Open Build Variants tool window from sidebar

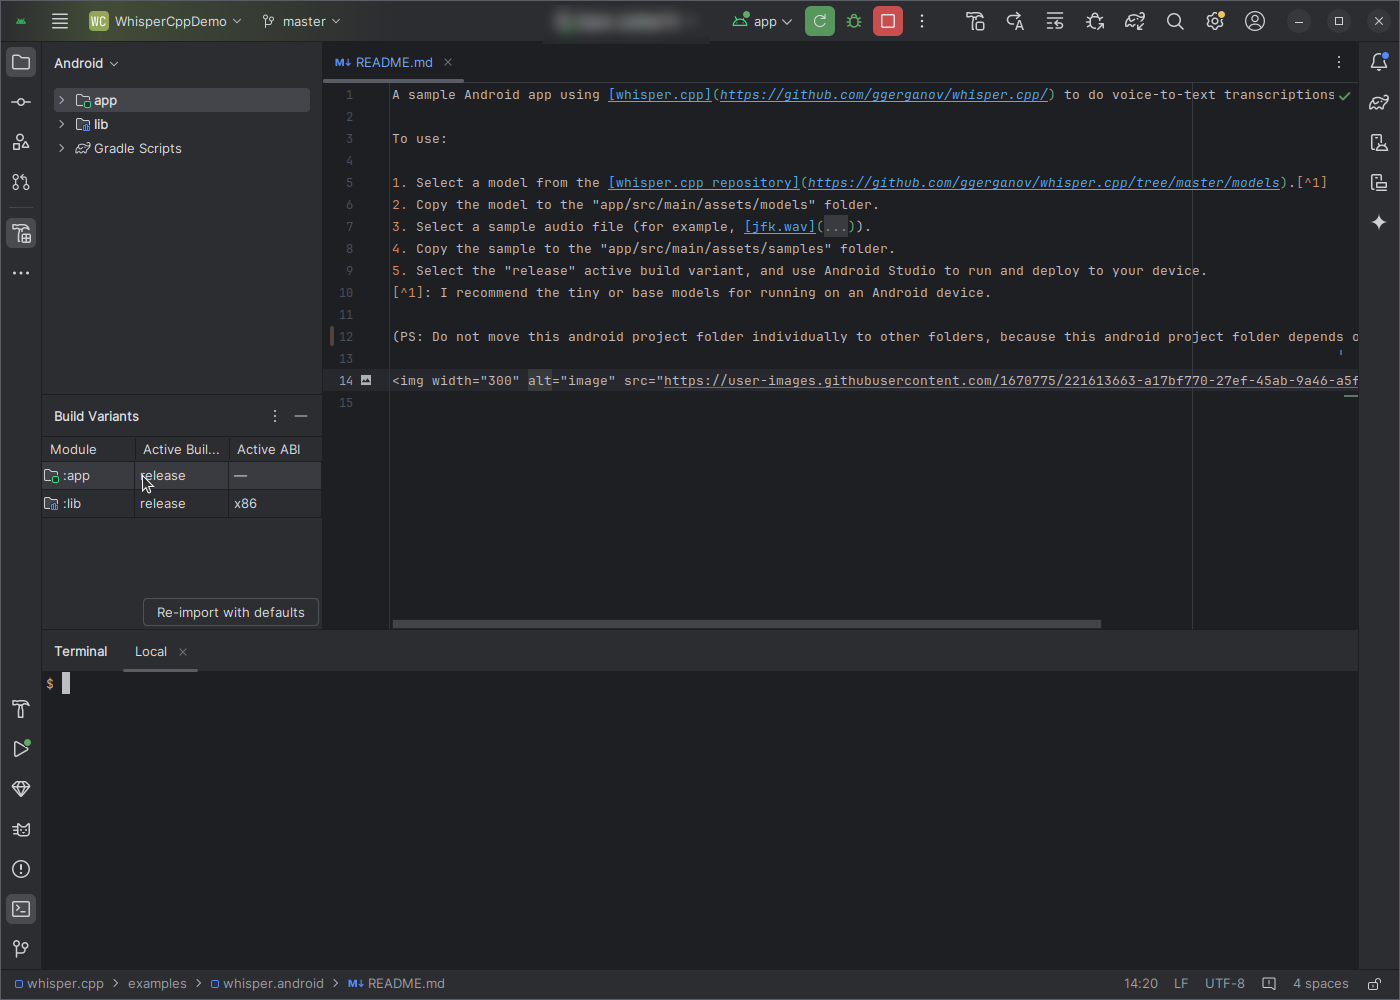coord(21,234)
